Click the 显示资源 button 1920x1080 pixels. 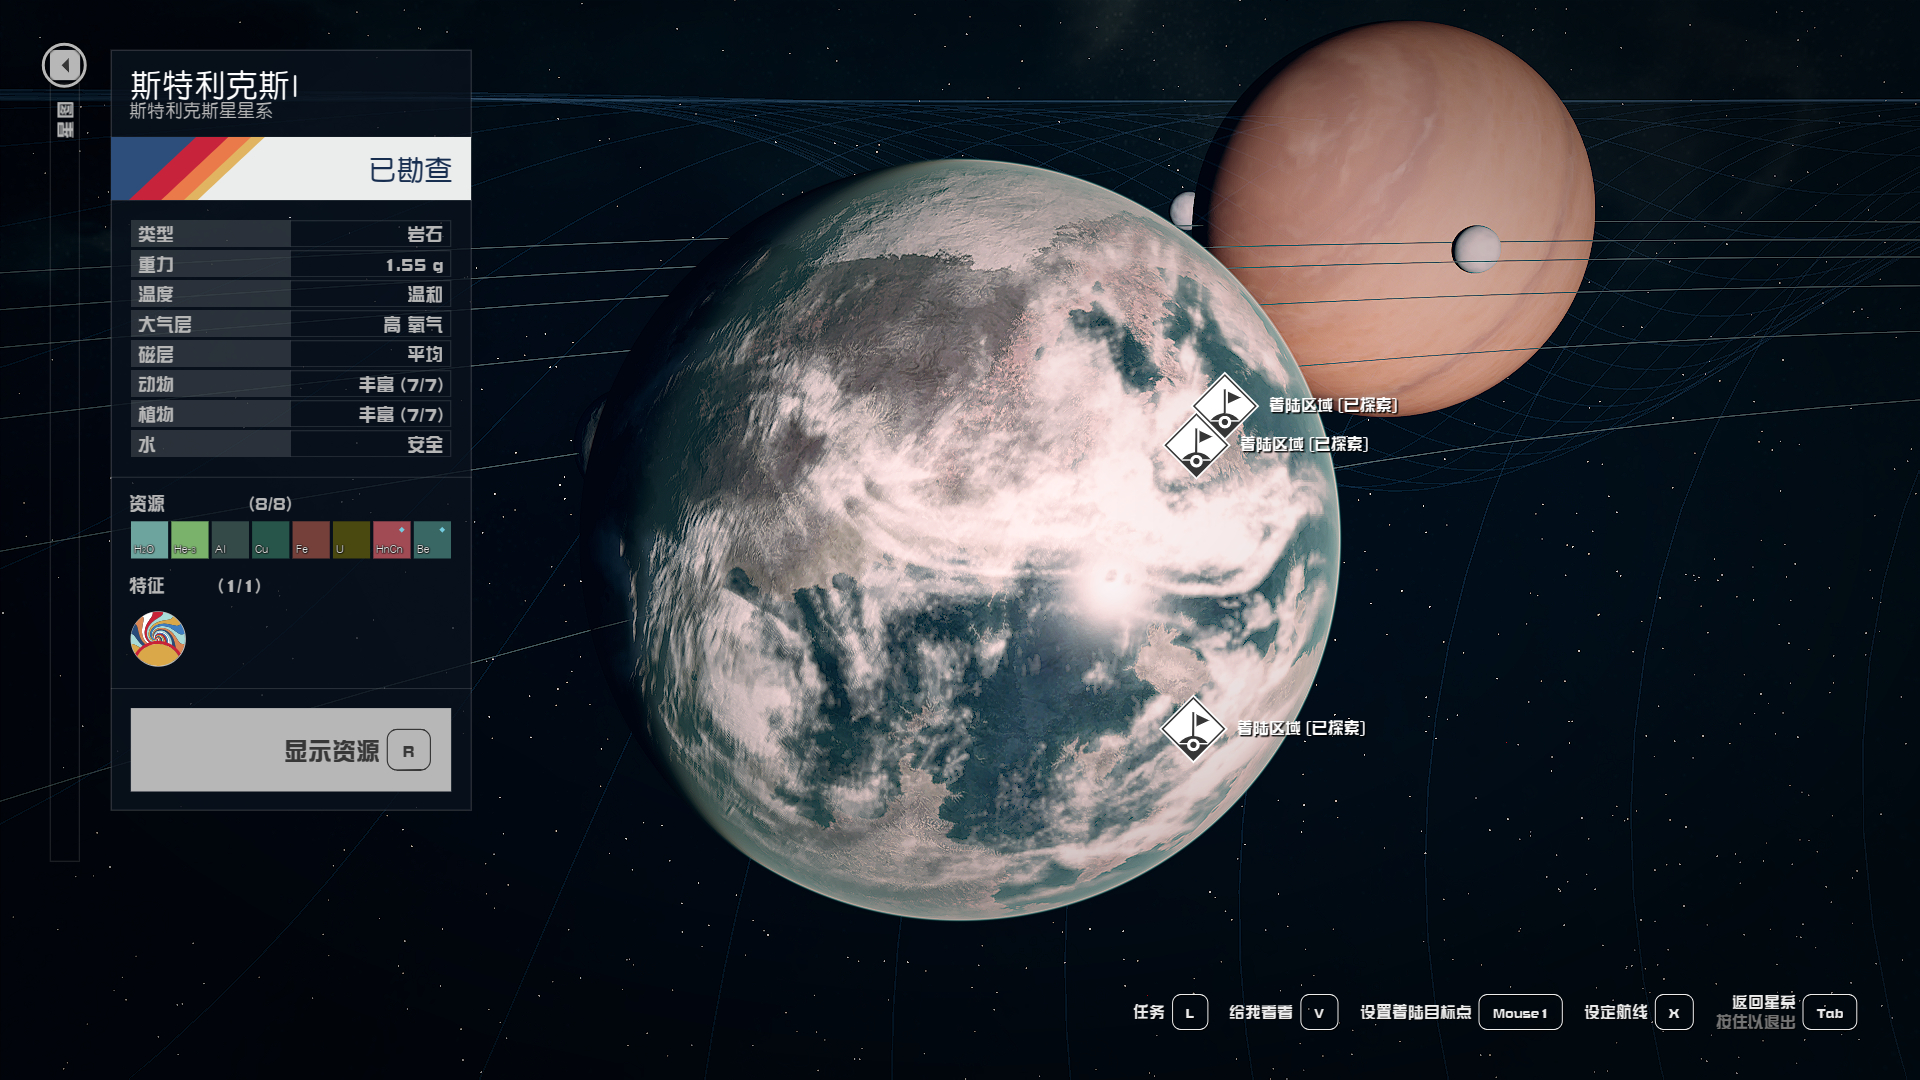(291, 750)
